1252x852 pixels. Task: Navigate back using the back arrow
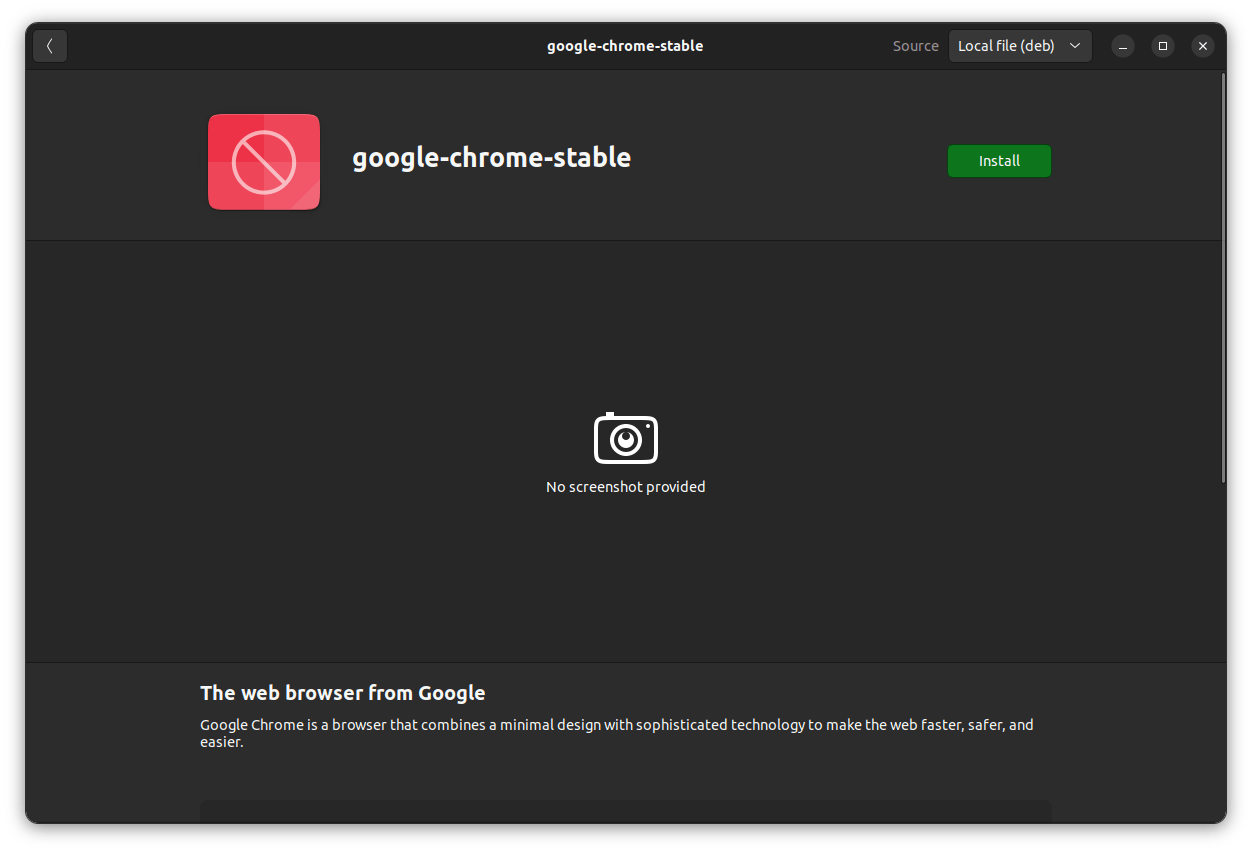pyautogui.click(x=49, y=45)
